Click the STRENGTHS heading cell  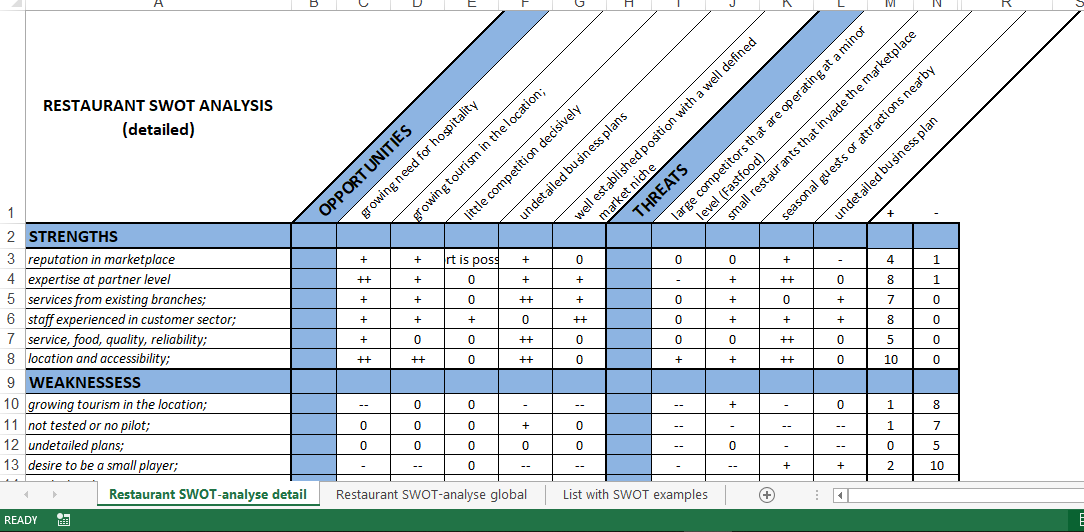[x=158, y=236]
